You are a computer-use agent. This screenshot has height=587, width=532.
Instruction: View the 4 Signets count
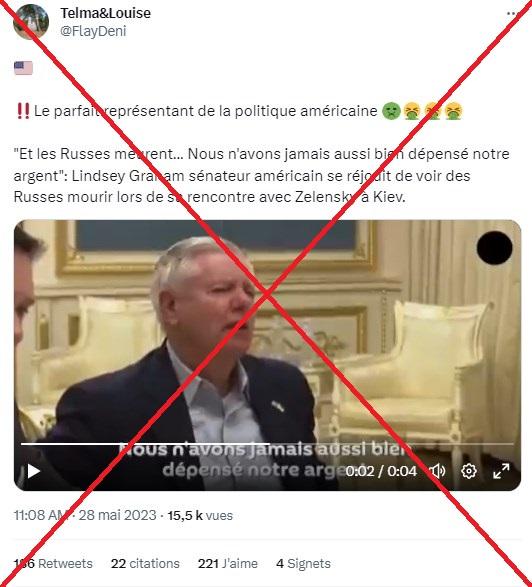[303, 563]
